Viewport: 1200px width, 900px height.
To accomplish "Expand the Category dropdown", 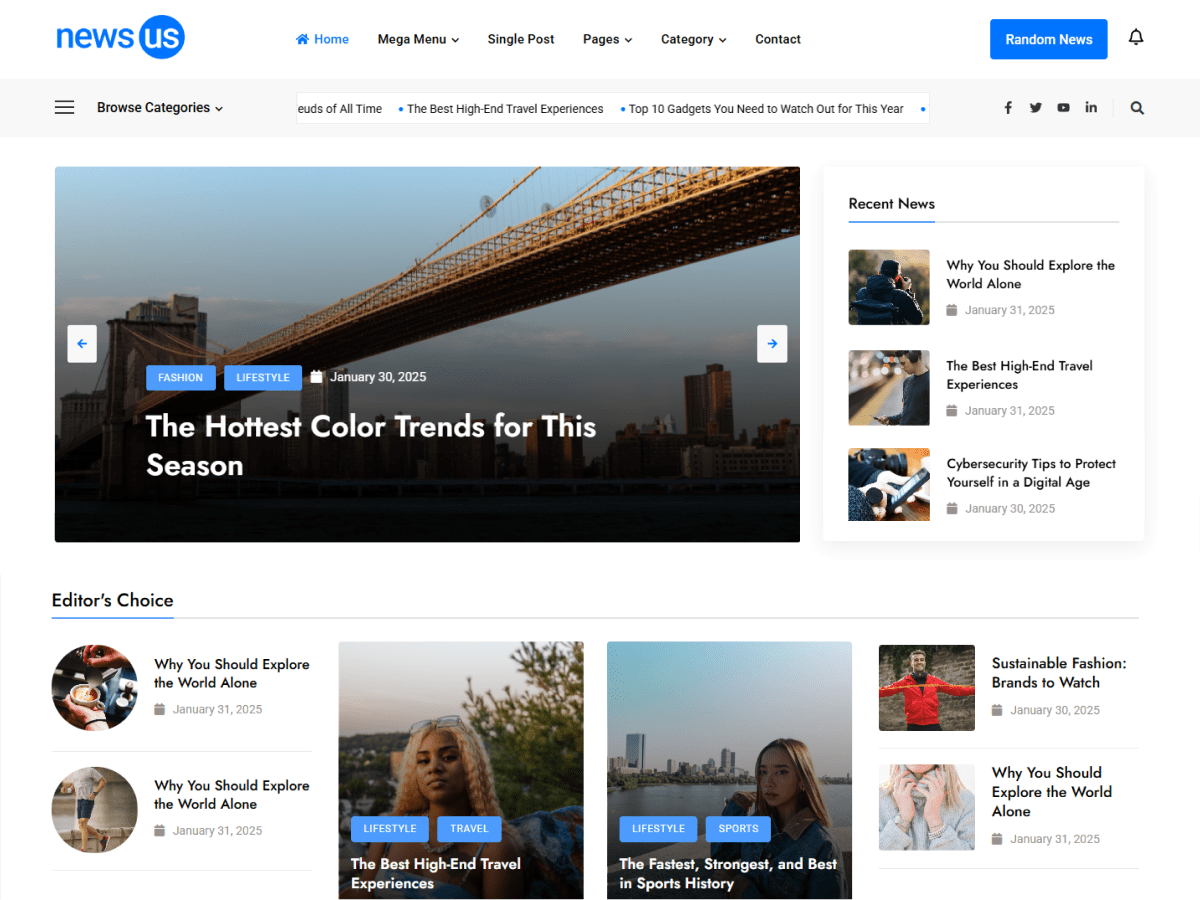I will (693, 39).
